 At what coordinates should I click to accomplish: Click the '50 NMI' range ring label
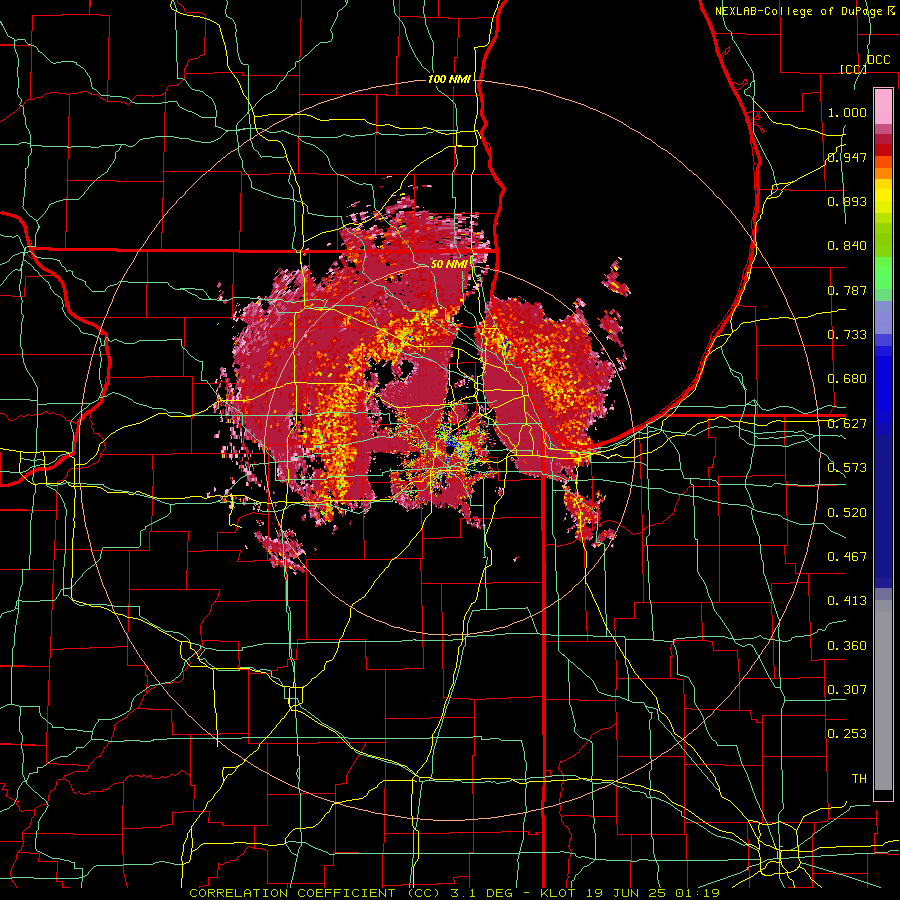(x=449, y=265)
